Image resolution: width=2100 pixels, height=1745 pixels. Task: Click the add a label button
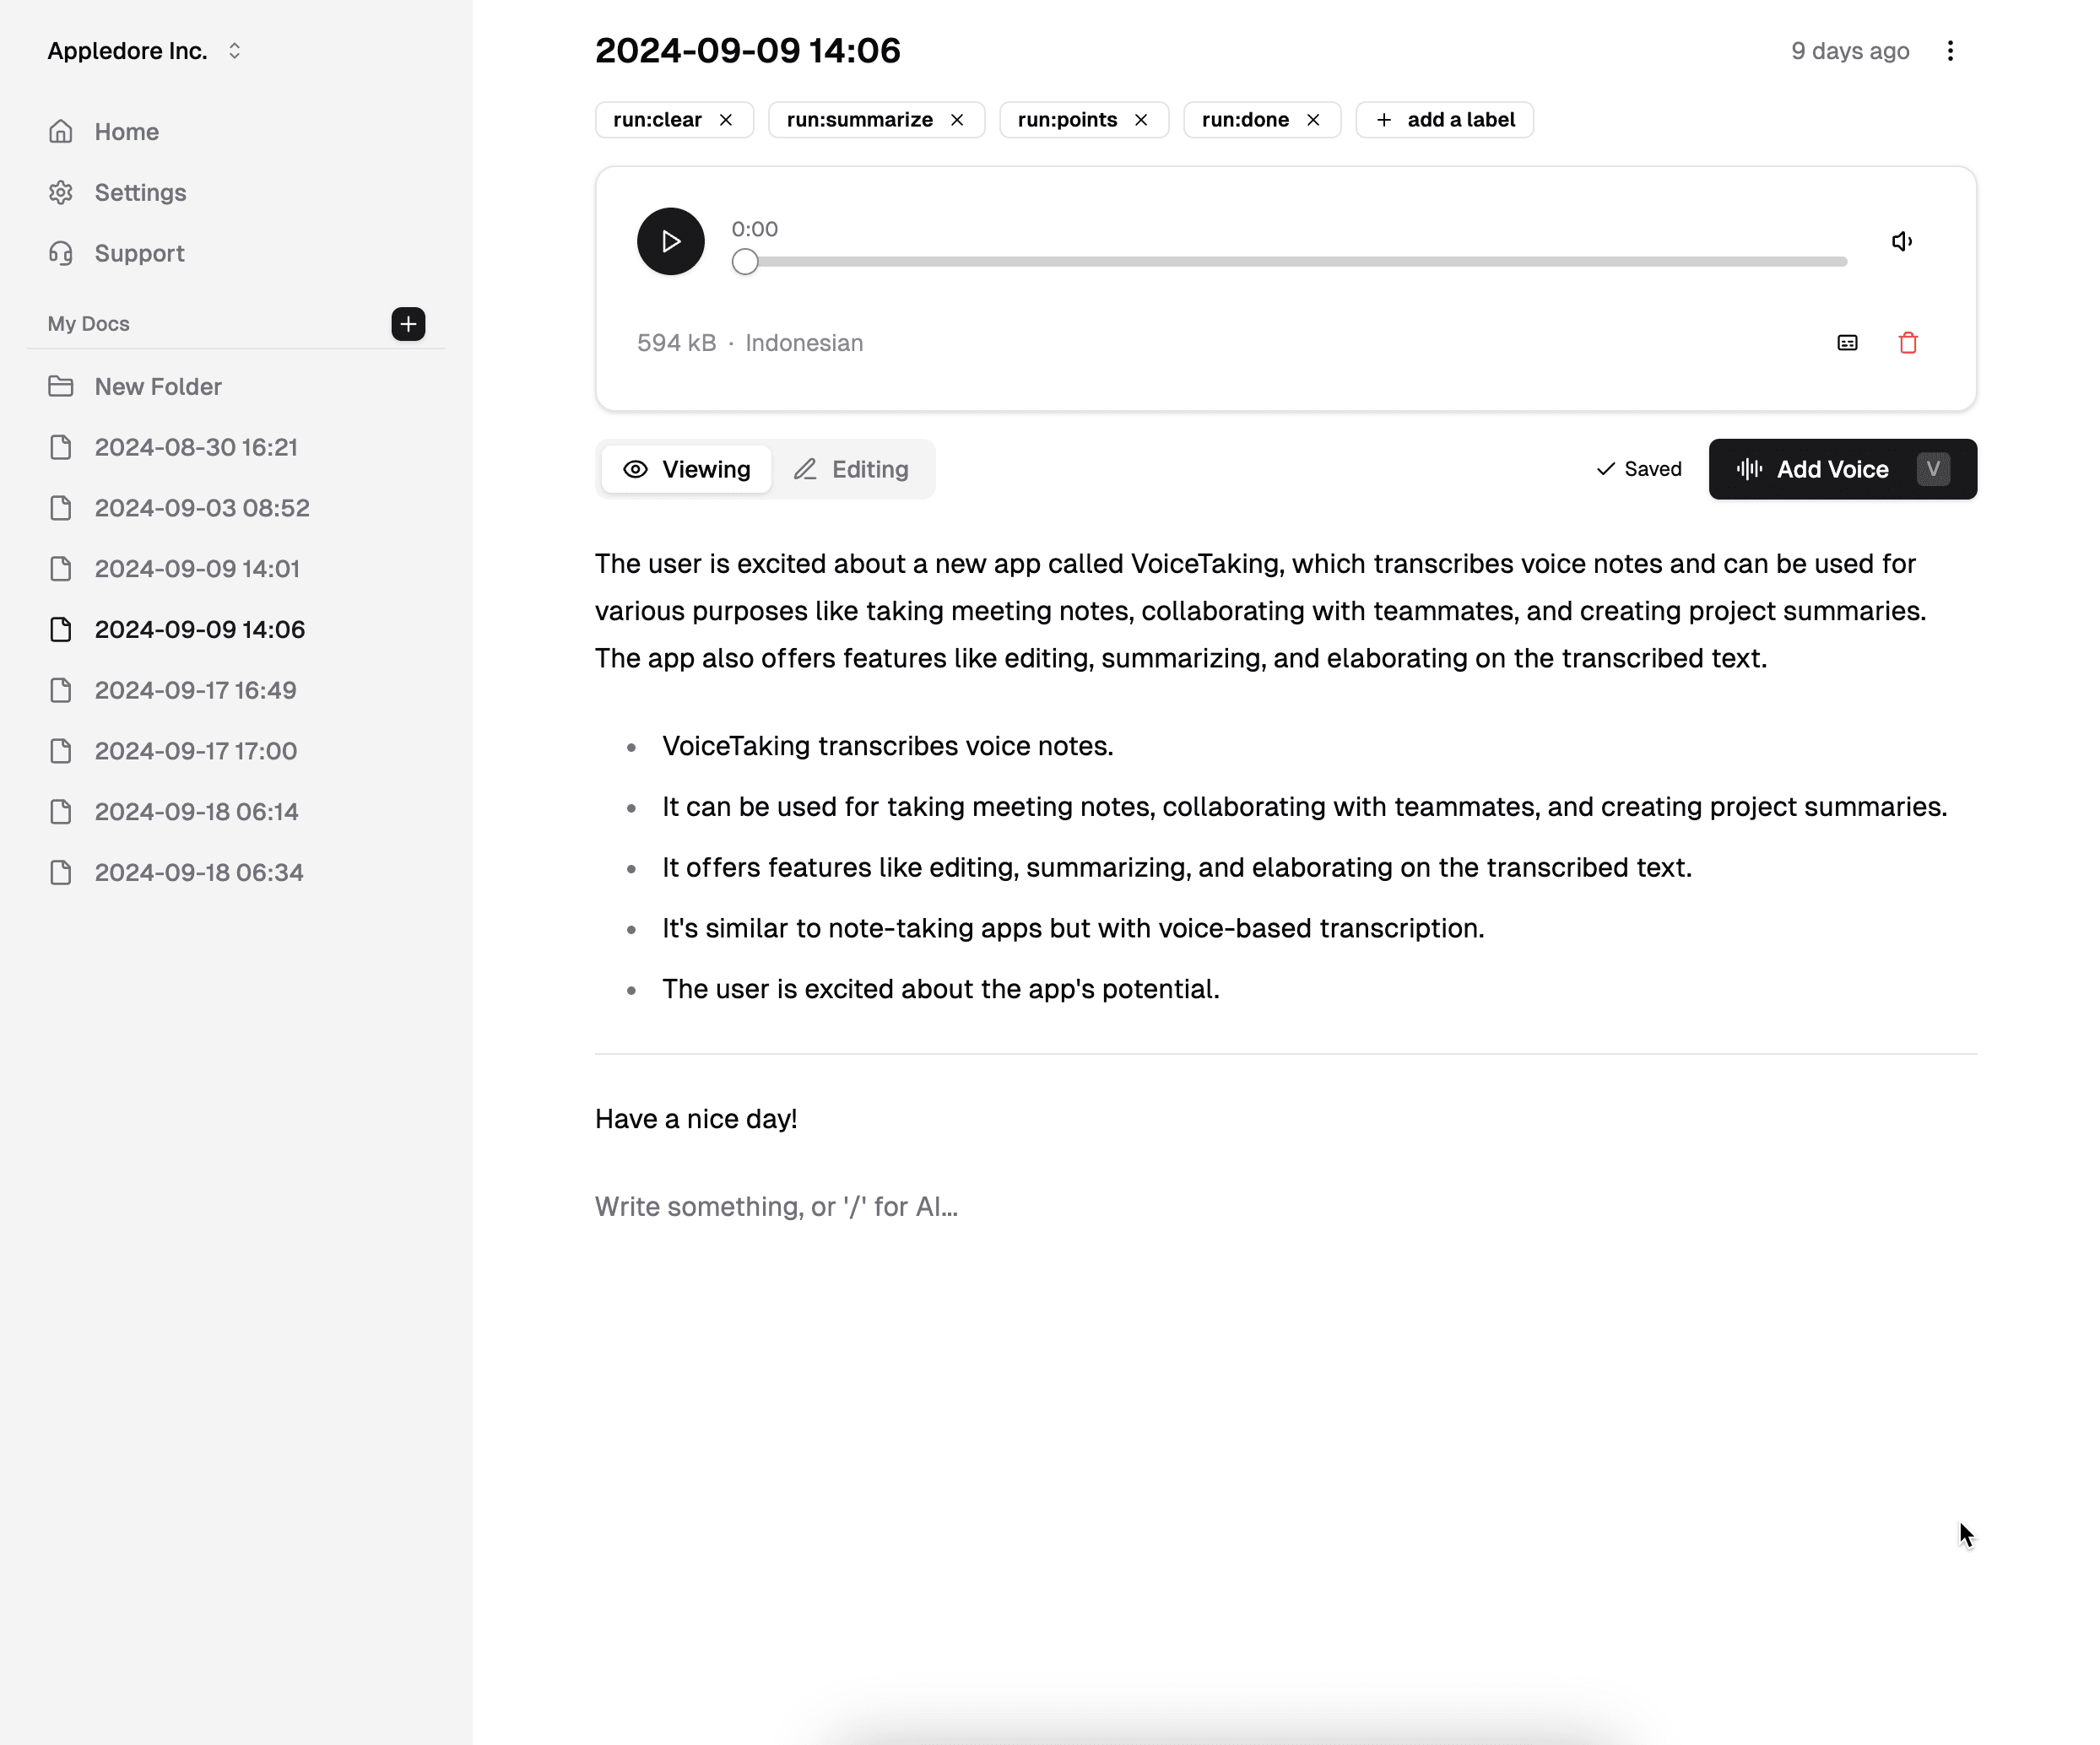tap(1444, 120)
